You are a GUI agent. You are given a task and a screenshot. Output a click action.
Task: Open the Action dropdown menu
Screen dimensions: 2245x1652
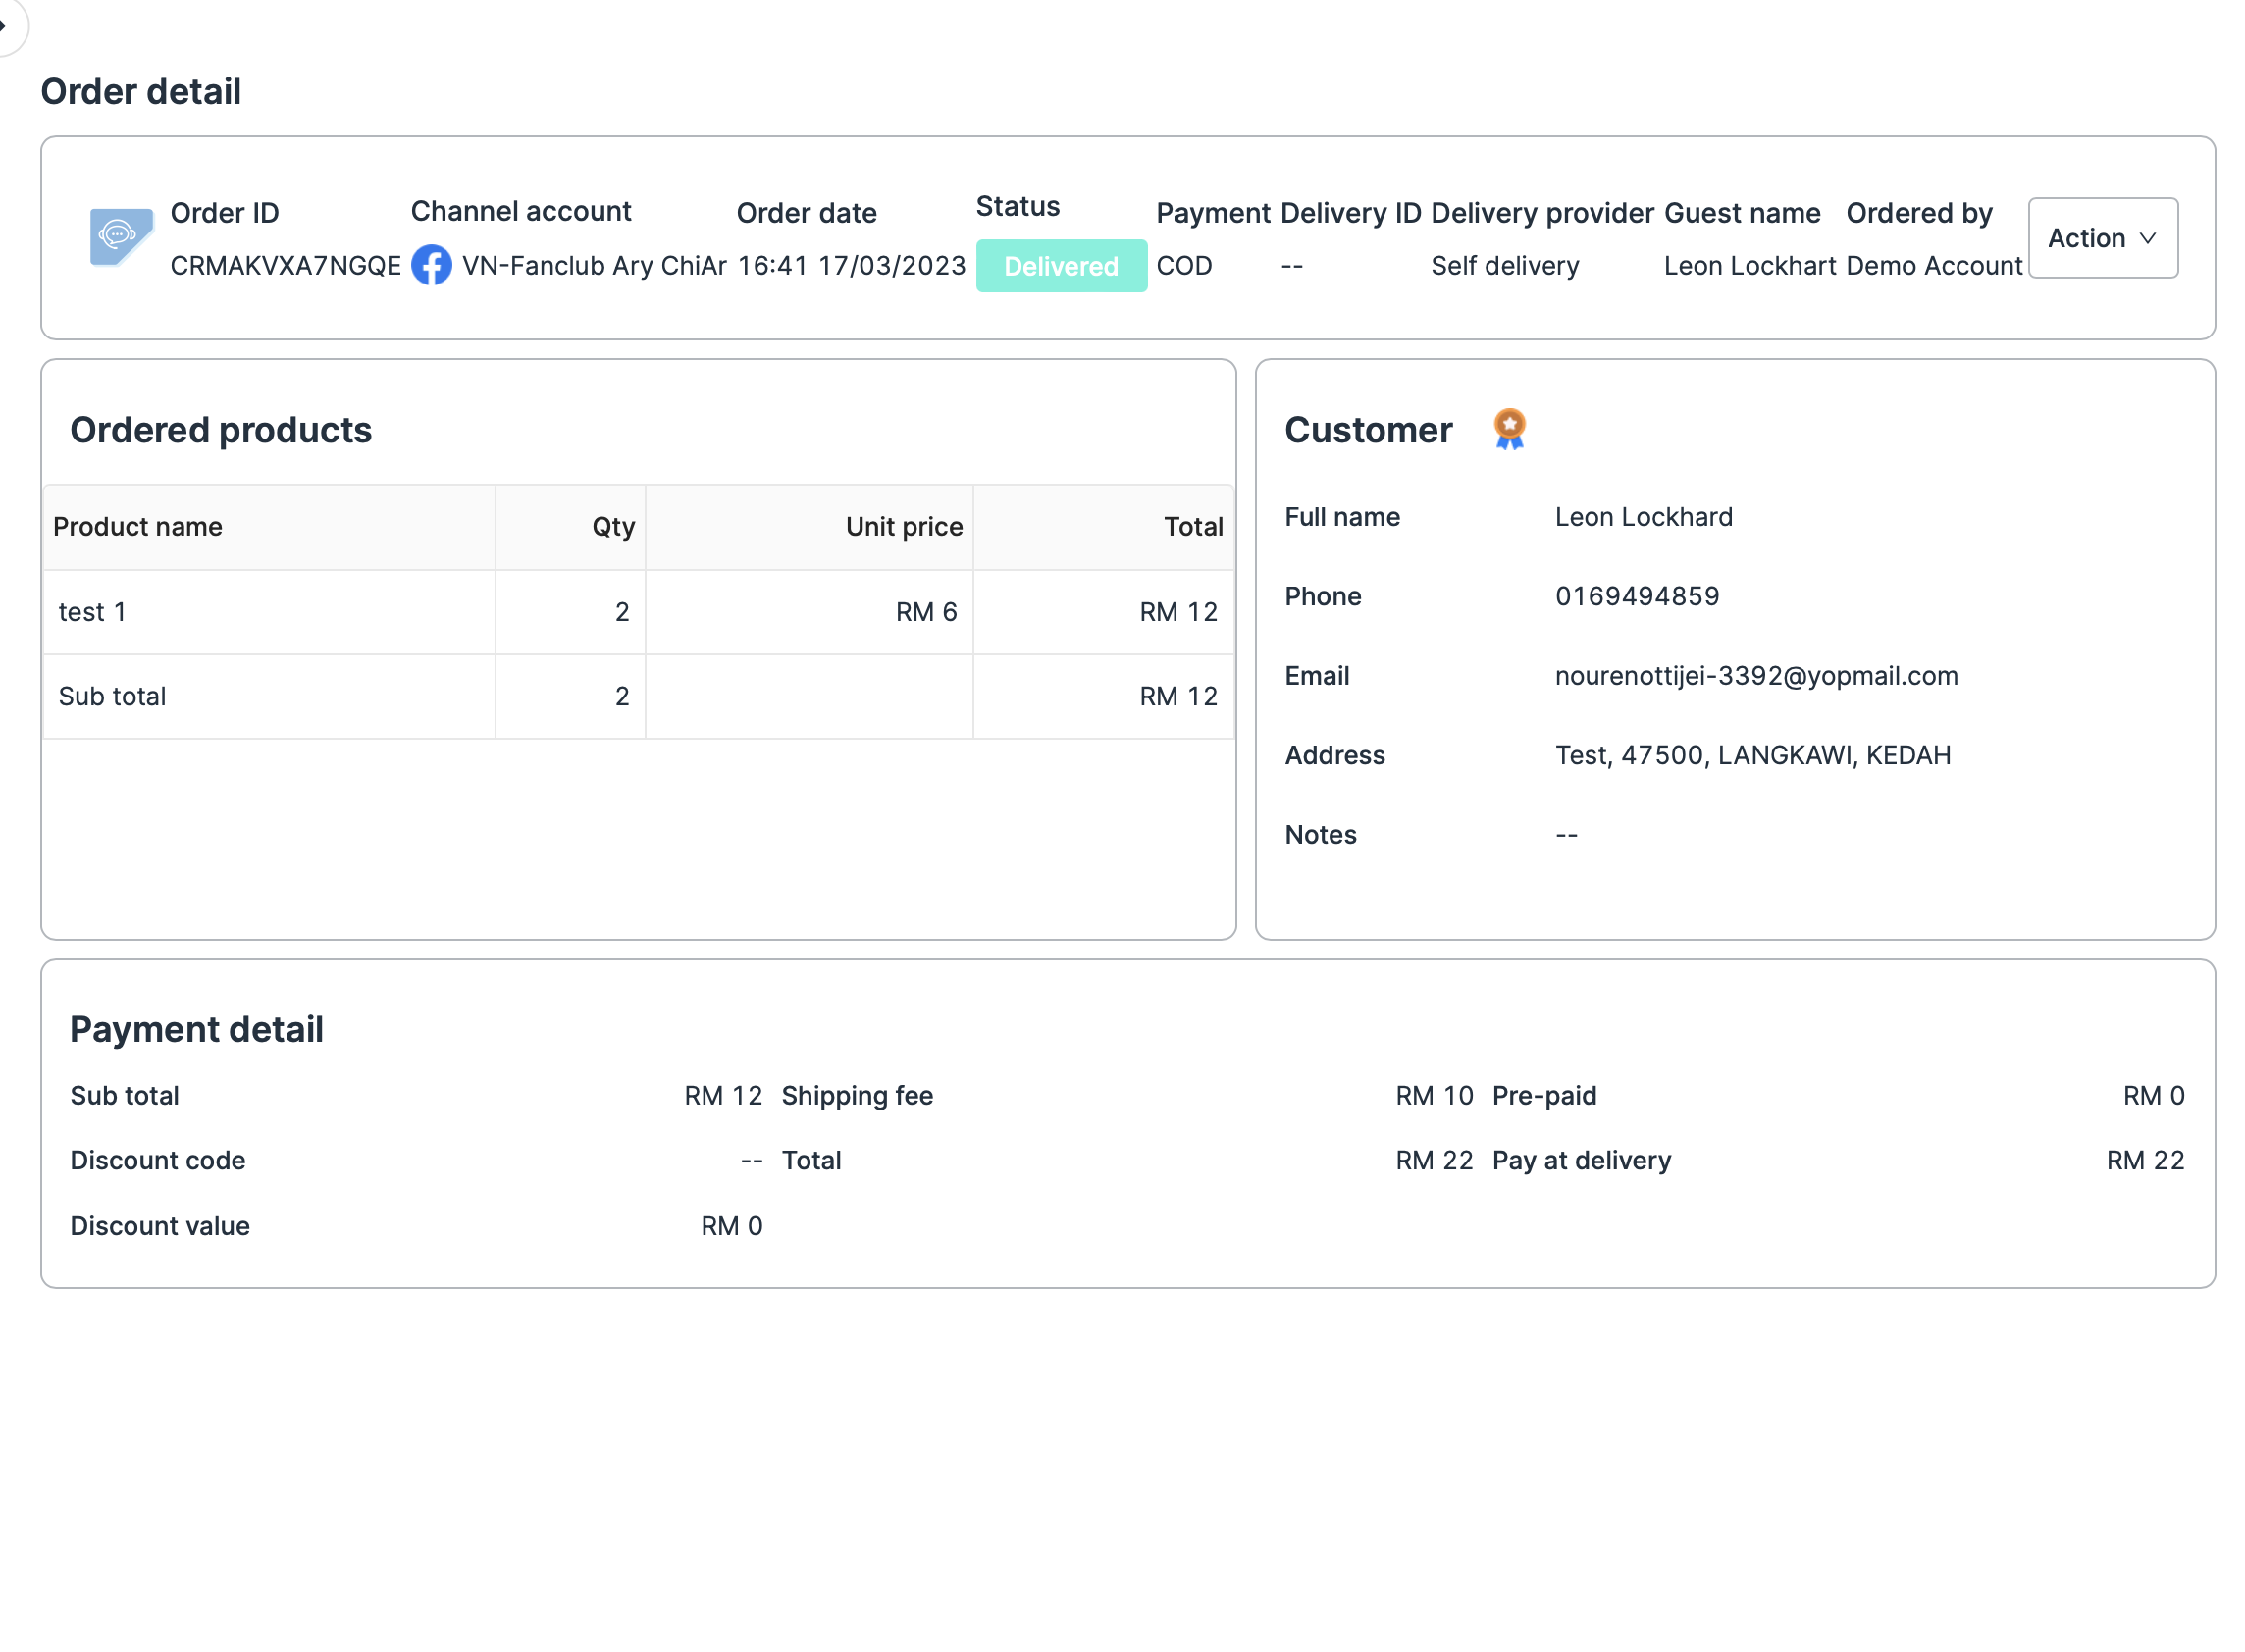(x=2101, y=238)
